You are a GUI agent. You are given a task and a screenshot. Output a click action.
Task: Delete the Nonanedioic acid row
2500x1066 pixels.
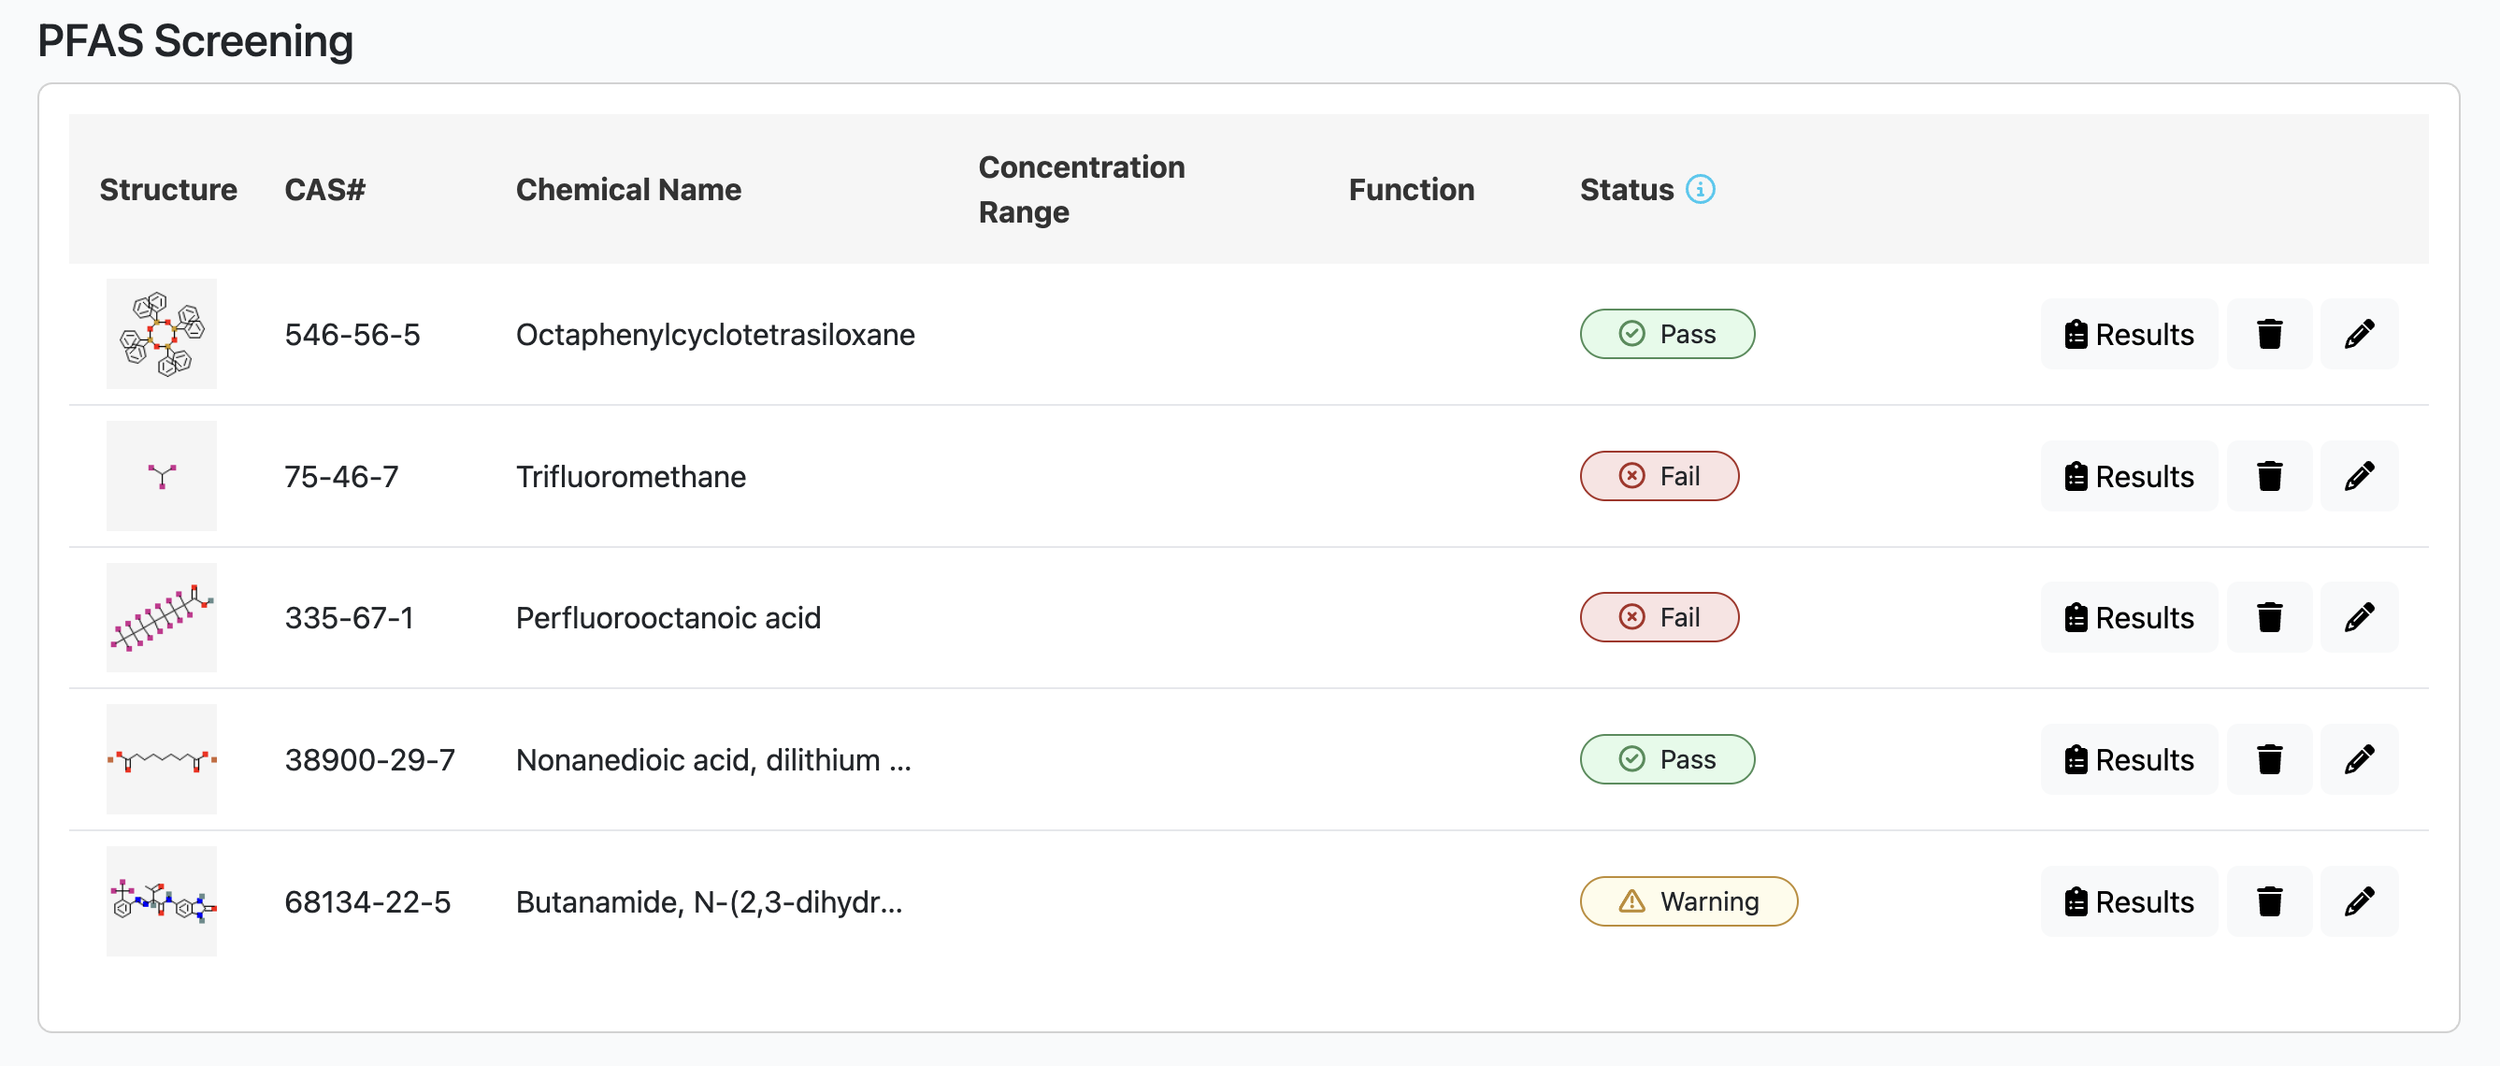[x=2269, y=759]
